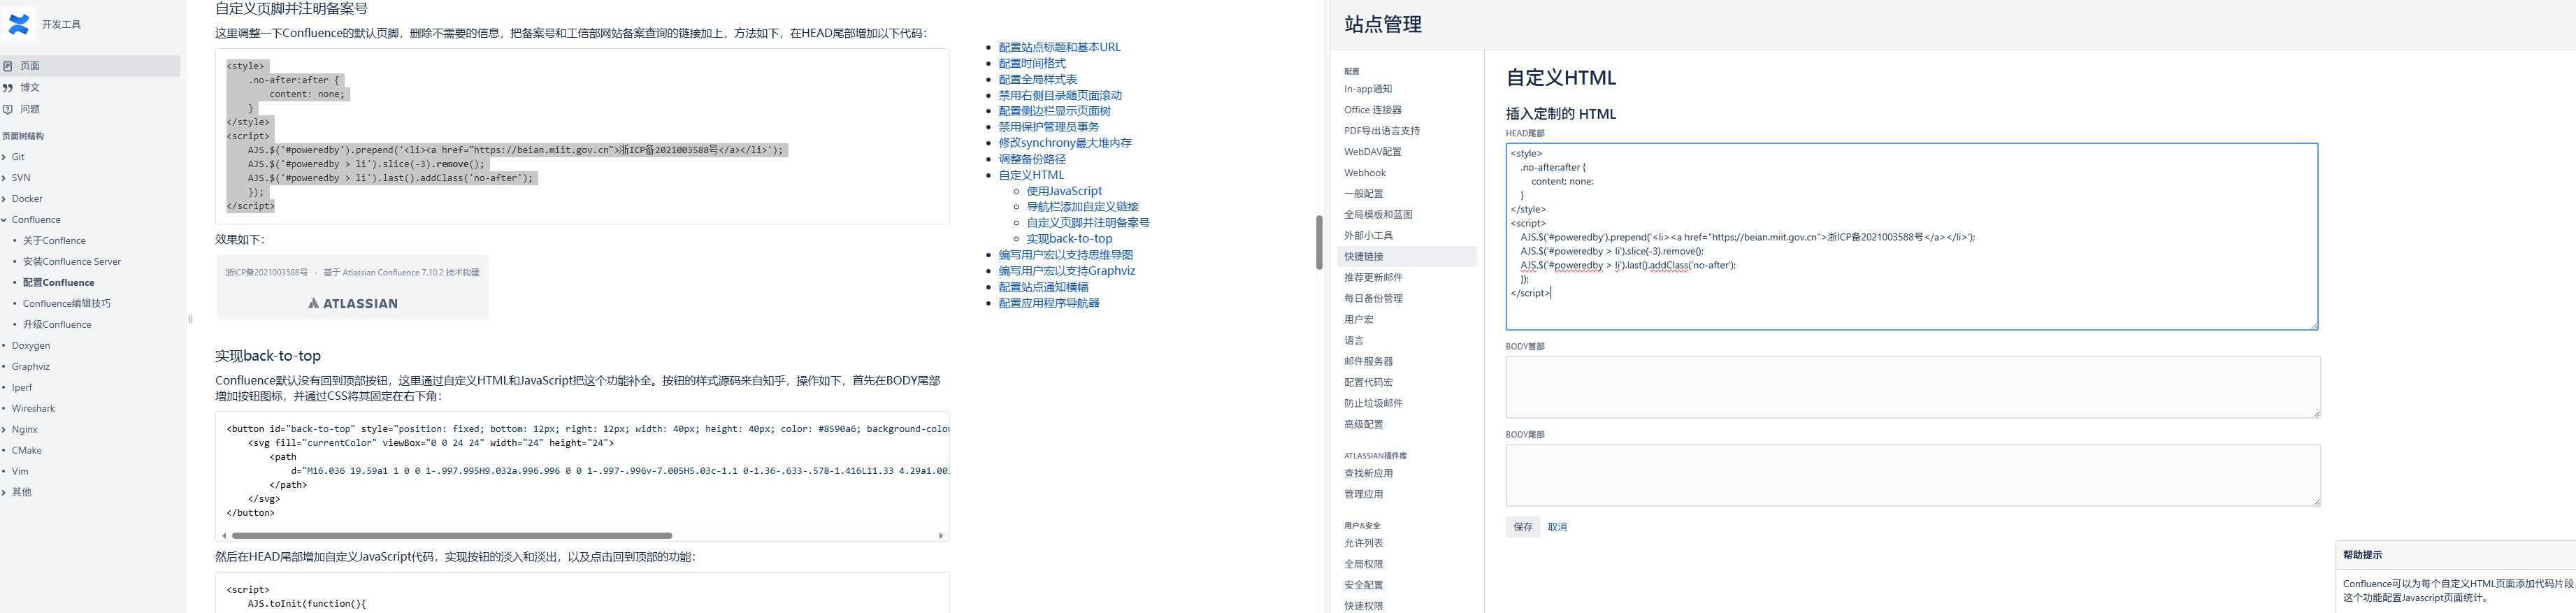Jump to 配置站点通知横幅 section
The image size is (2576, 613).
pos(1043,287)
